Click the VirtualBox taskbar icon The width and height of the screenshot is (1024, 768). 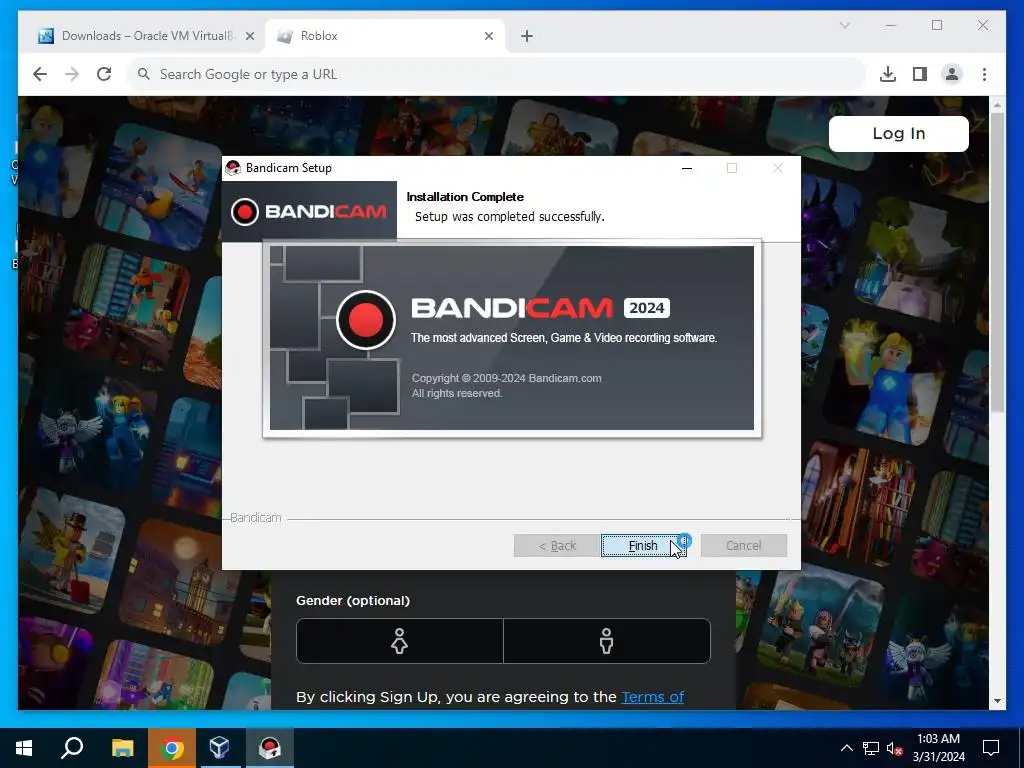pyautogui.click(x=220, y=748)
